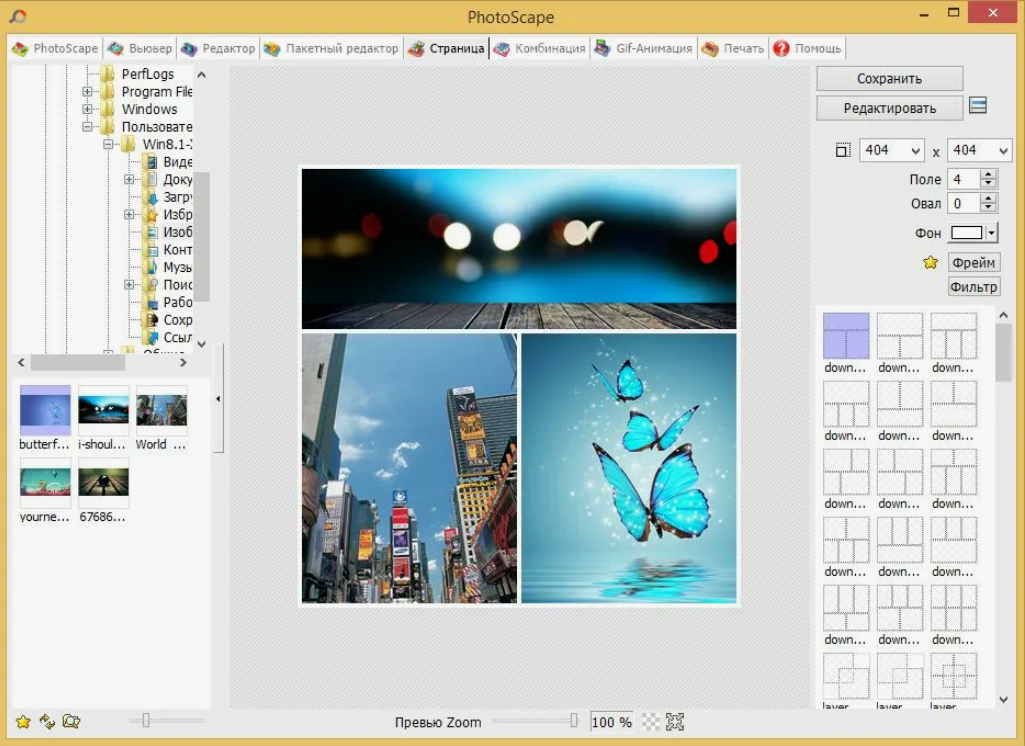Click the Редактировать button
The height and width of the screenshot is (746, 1025).
click(x=889, y=108)
